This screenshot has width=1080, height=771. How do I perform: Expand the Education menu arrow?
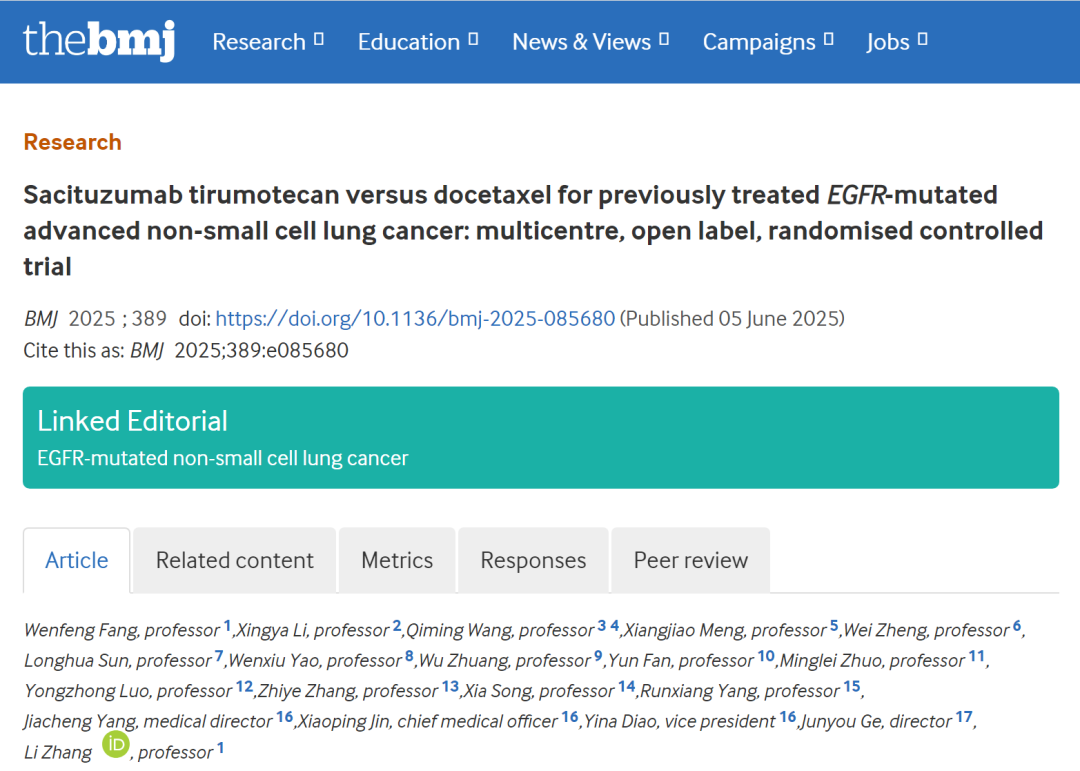pyautogui.click(x=473, y=40)
